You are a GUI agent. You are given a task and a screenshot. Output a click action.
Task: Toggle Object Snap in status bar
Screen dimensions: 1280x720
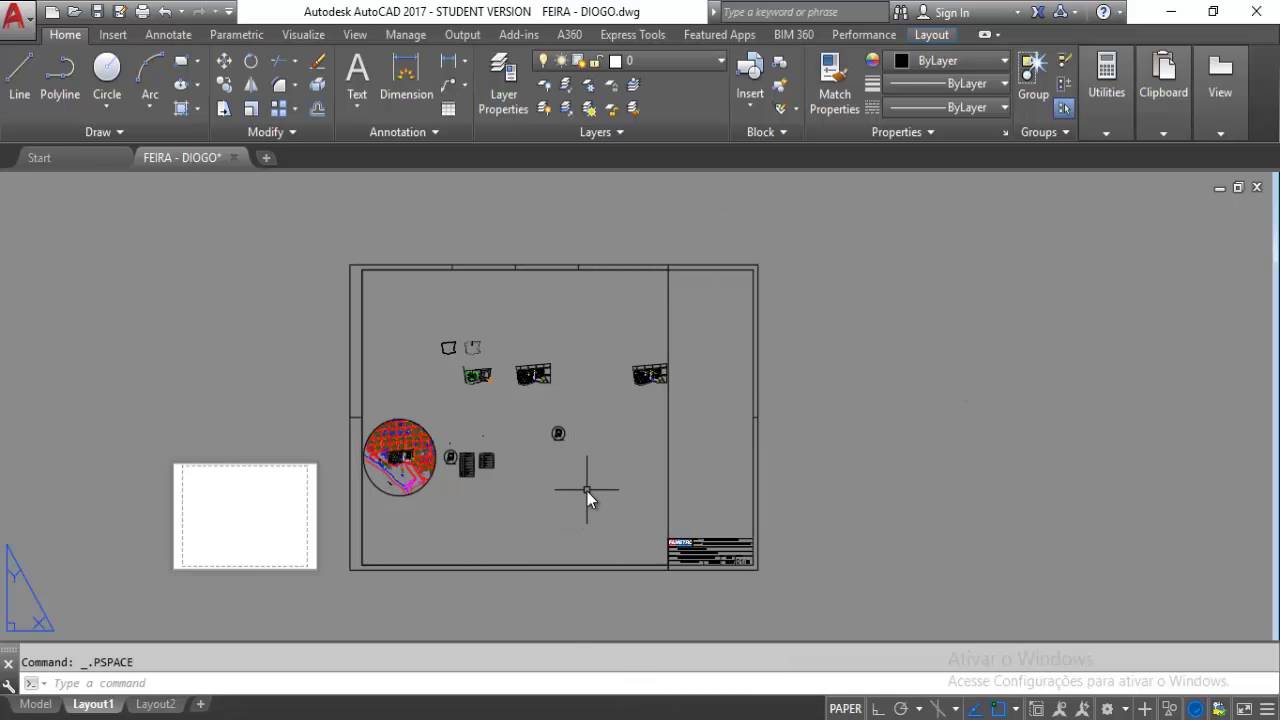(998, 709)
